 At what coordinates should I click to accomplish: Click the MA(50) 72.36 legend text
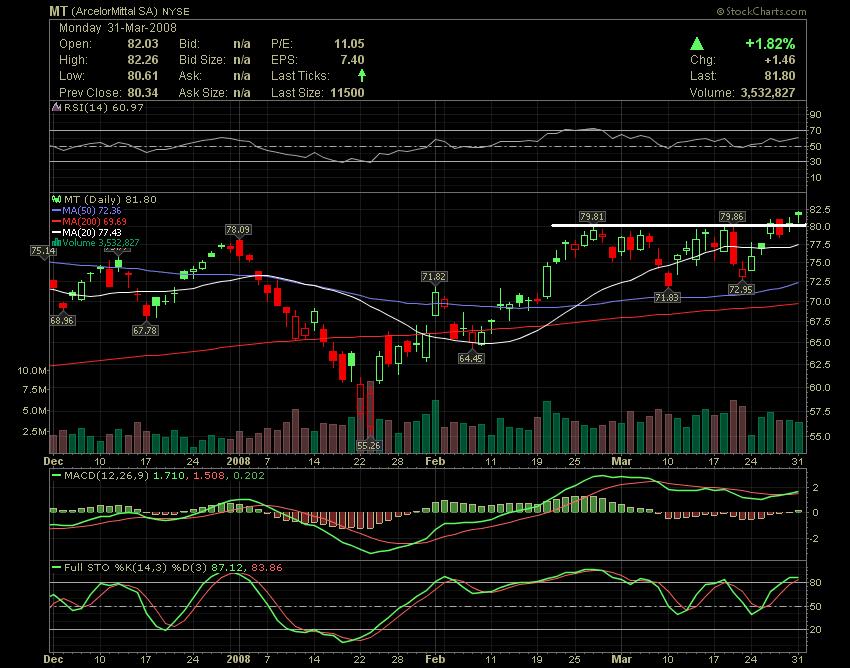pos(92,210)
